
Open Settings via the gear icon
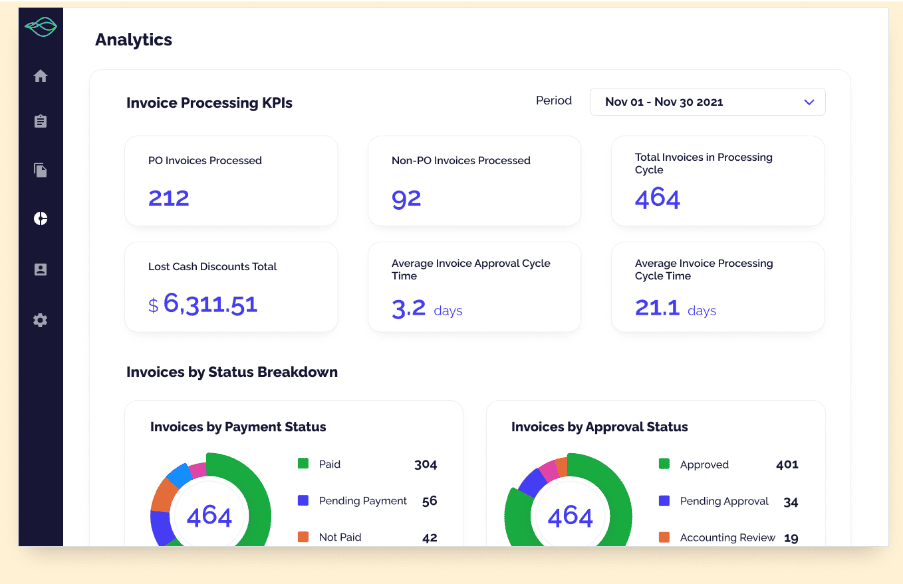click(x=41, y=320)
